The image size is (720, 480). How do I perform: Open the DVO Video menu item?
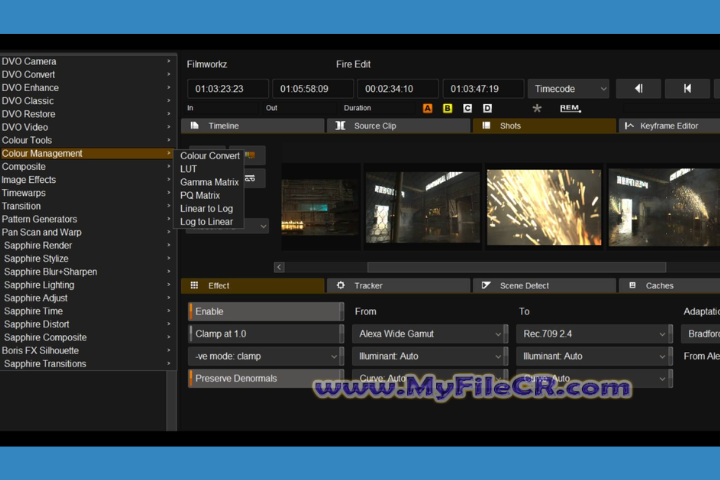pyautogui.click(x=86, y=127)
